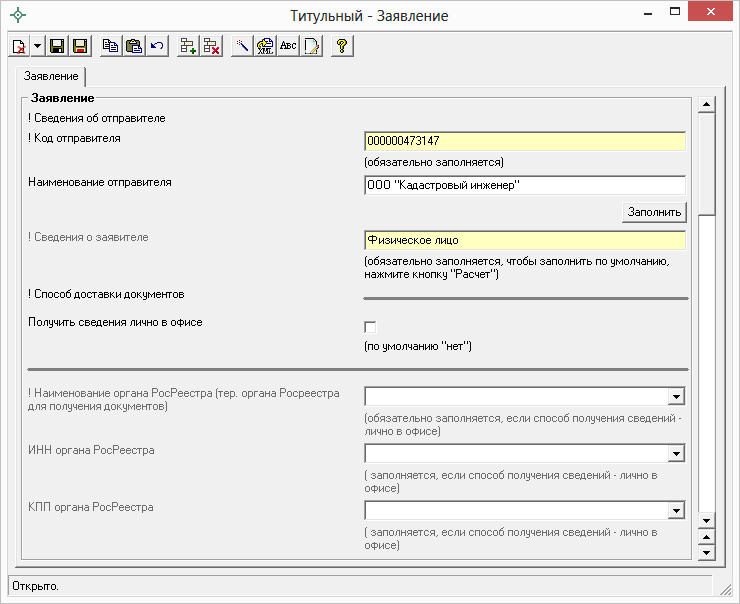The image size is (740, 604).
Task: Click the window resize grip in the status bar corner
Action: click(725, 589)
